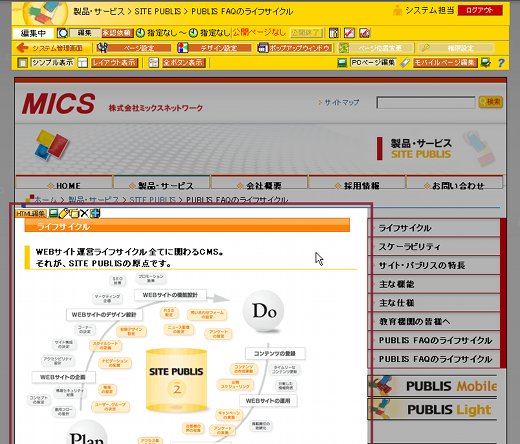520x444 pixels.
Task: Add block with the blue plus icon
Action: [95, 213]
